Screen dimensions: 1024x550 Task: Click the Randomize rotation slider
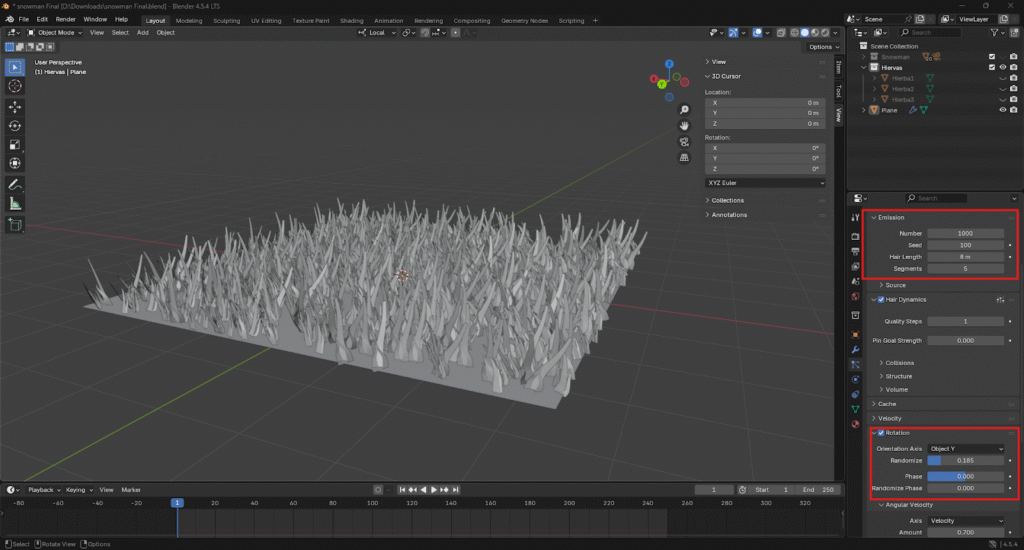(x=965, y=461)
